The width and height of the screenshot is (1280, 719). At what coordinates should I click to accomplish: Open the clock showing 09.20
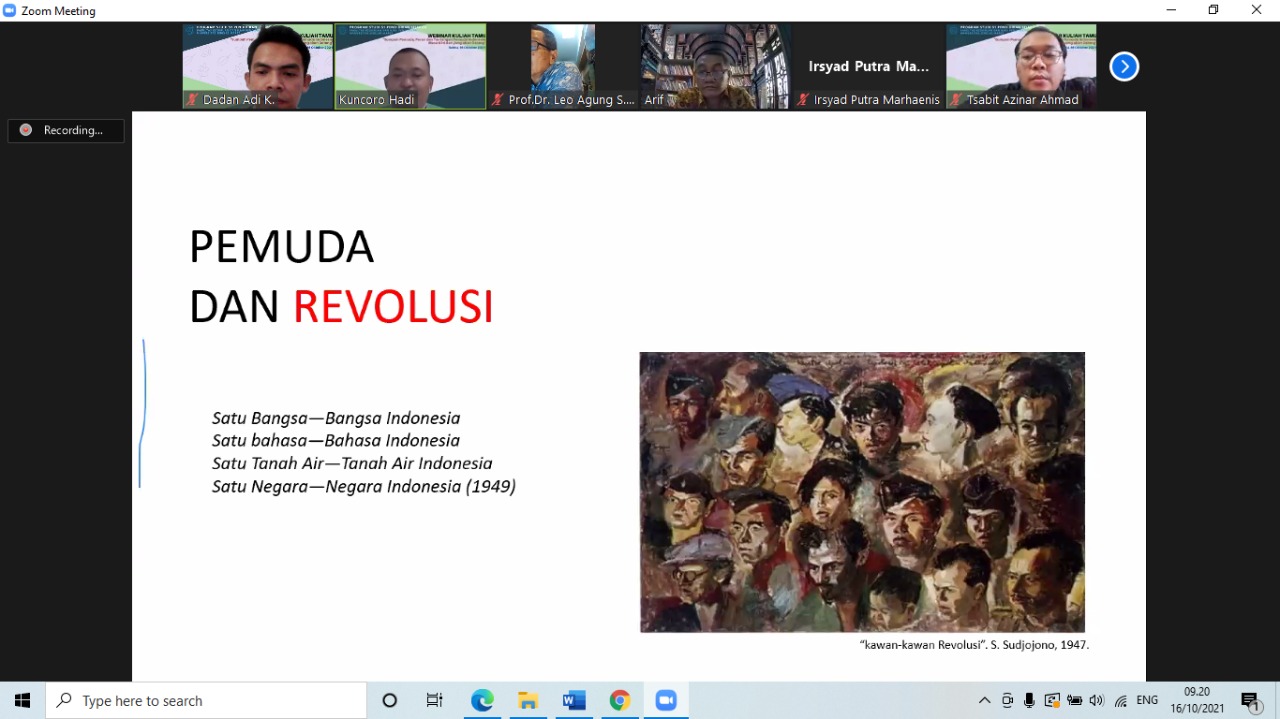coord(1197,700)
